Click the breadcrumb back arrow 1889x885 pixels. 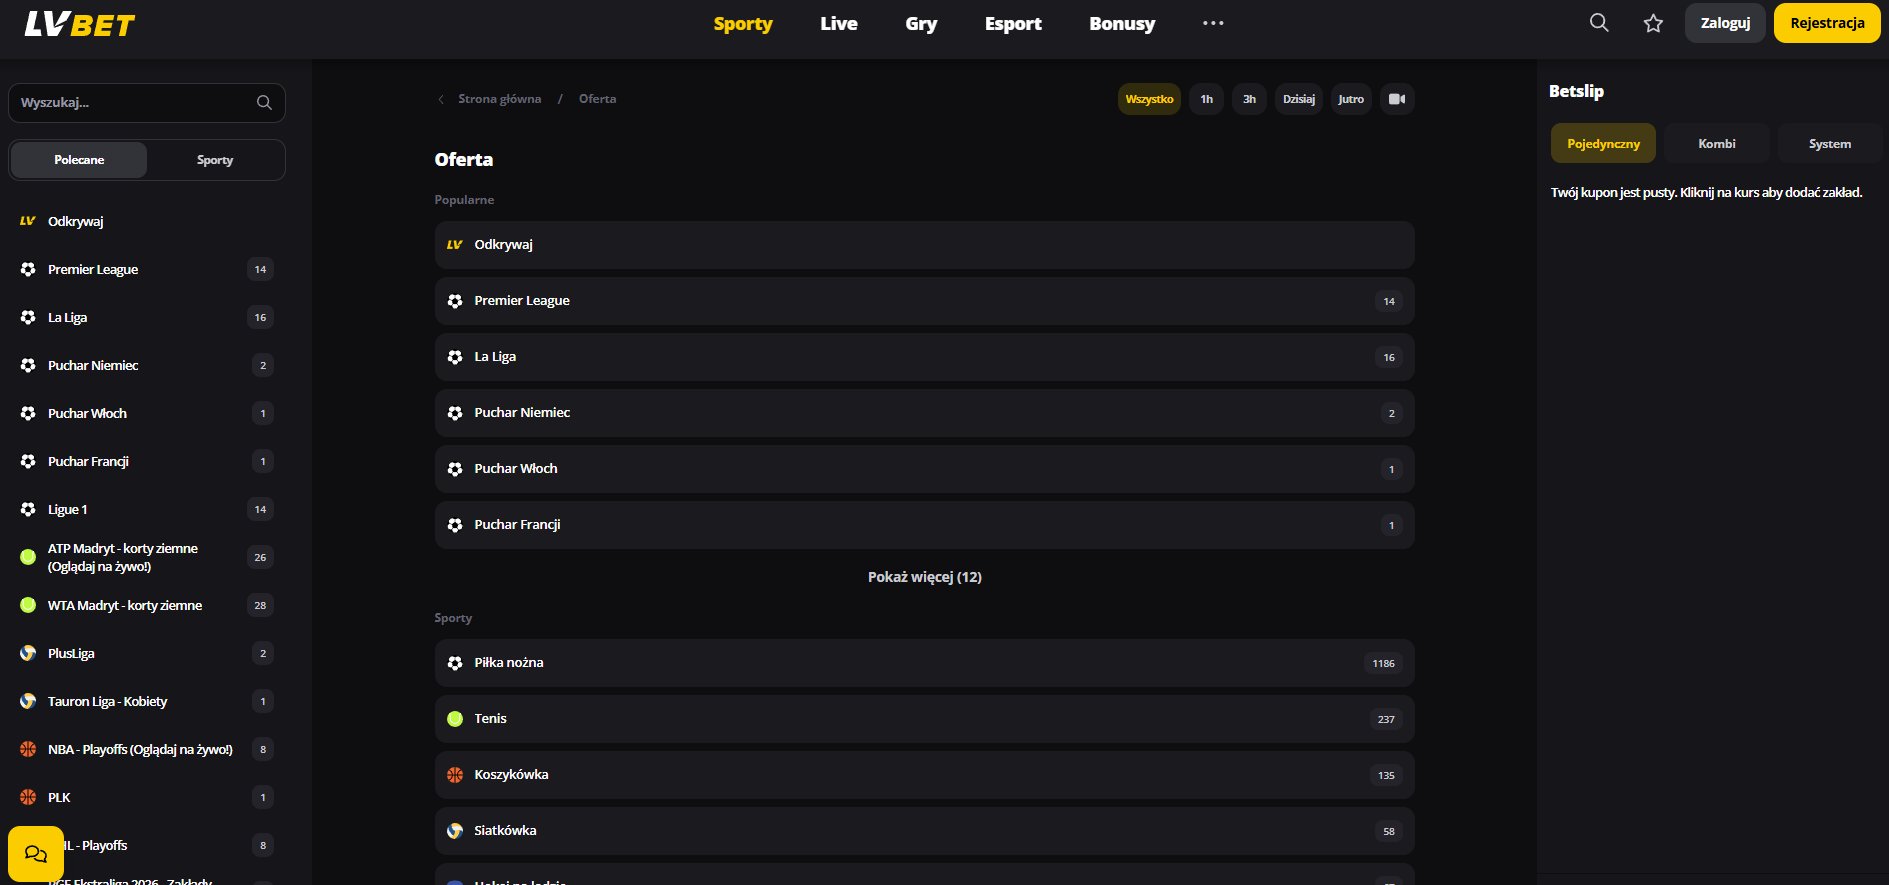pyautogui.click(x=441, y=99)
